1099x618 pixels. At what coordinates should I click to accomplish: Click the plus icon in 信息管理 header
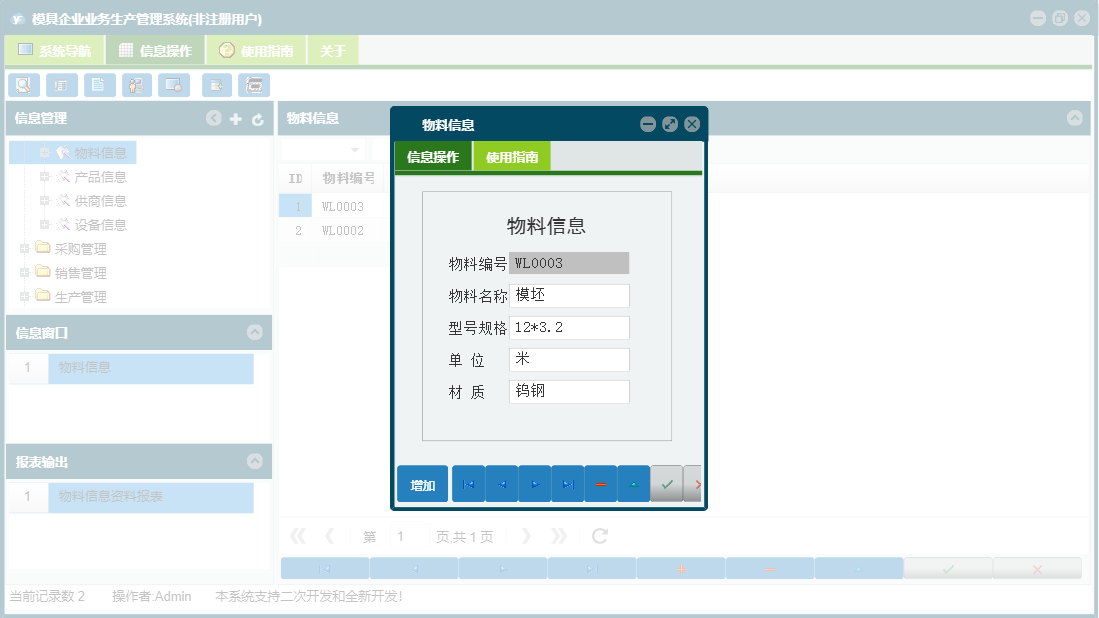[236, 119]
